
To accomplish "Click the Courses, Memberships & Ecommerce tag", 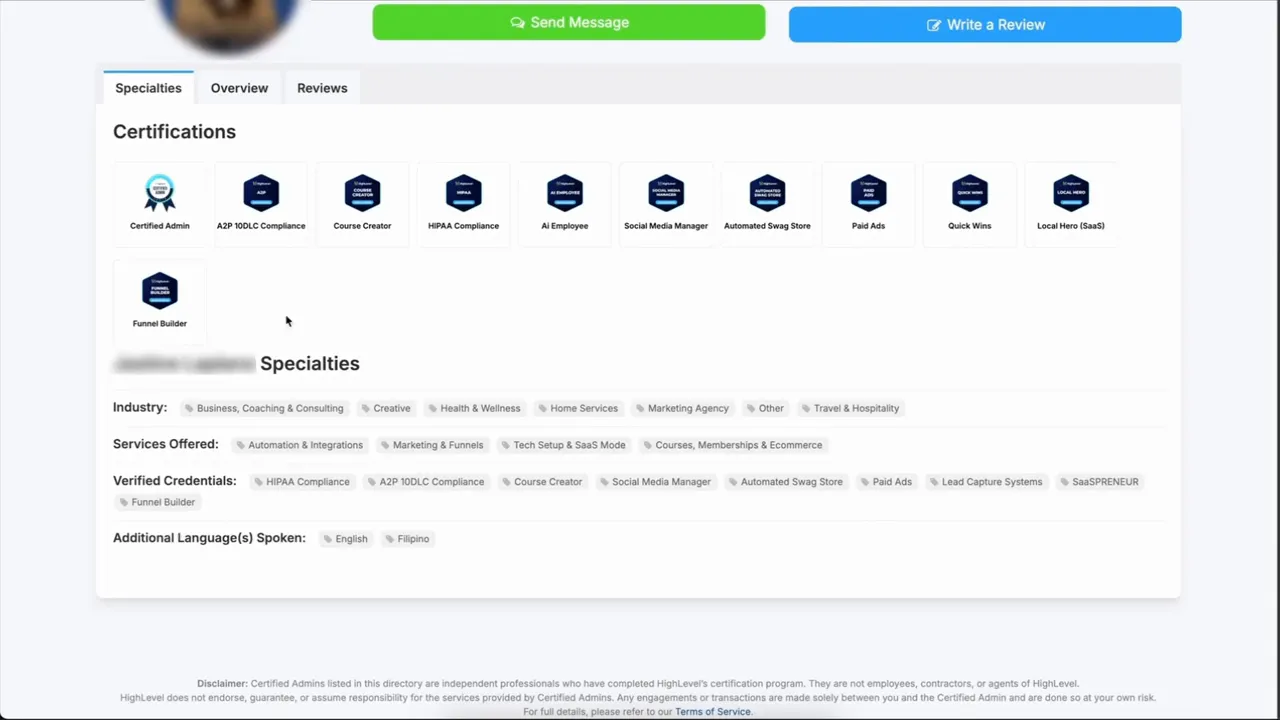I will point(733,445).
